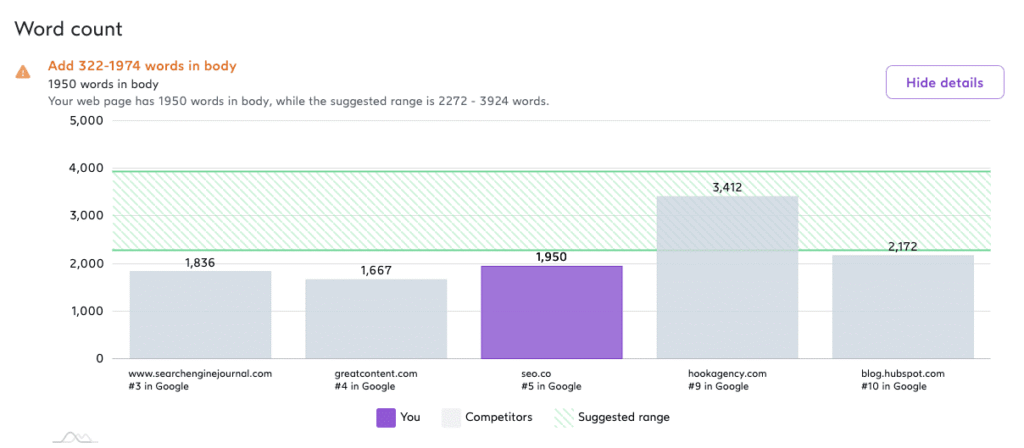Click the Suggested range legend text
The height and width of the screenshot is (448, 1024).
pos(624,417)
